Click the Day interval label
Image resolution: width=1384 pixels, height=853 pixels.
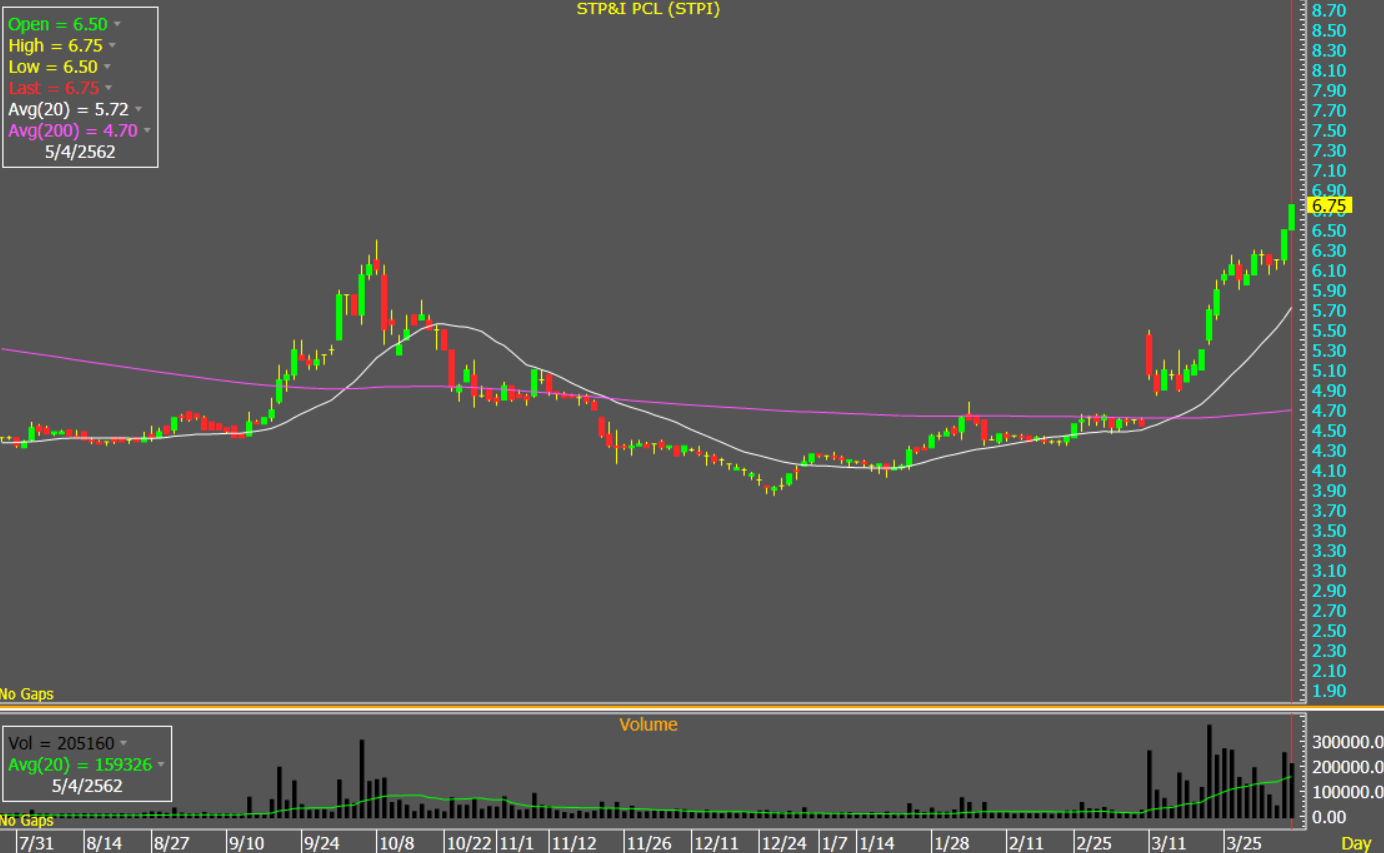[x=1355, y=844]
